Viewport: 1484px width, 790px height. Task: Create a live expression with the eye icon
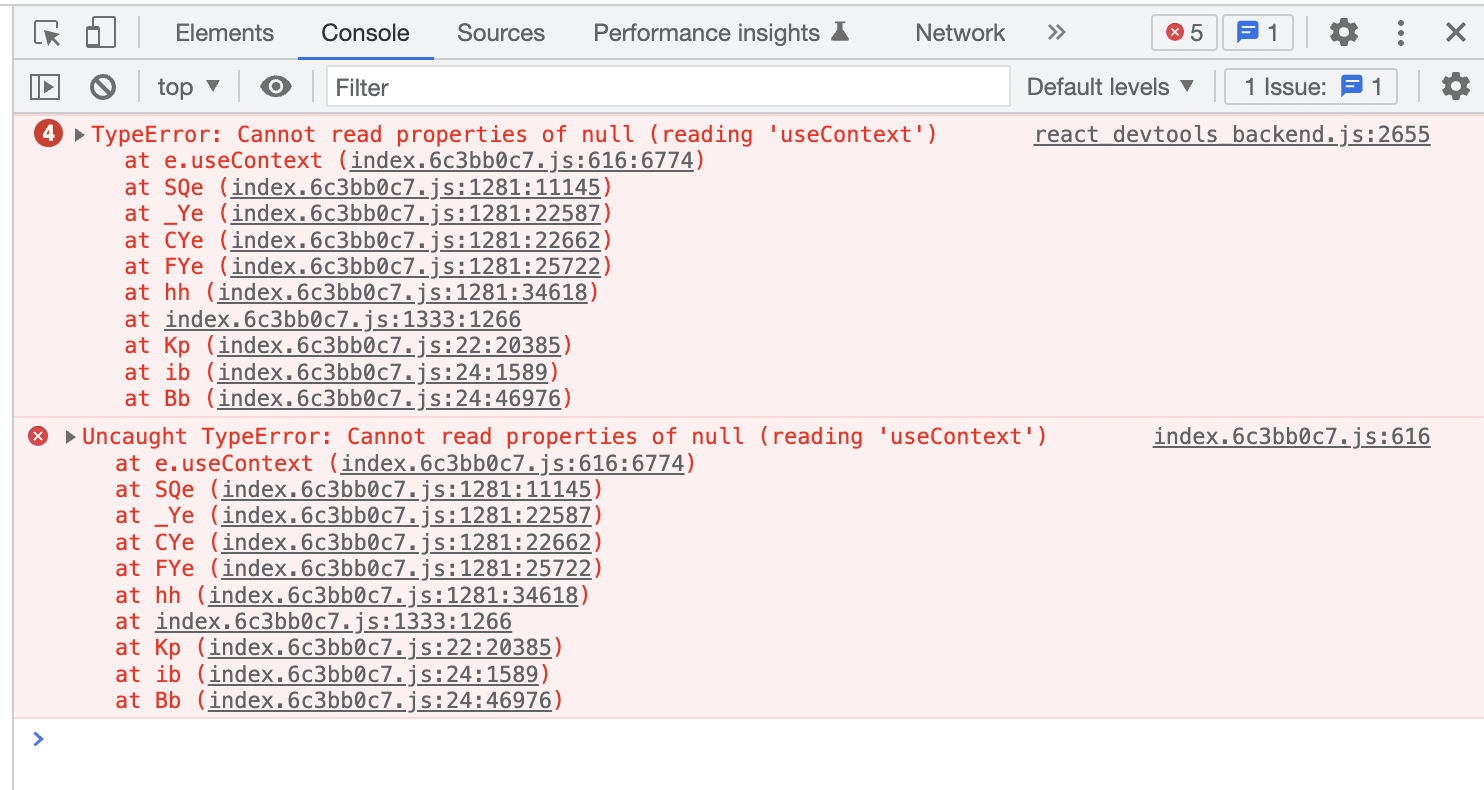[276, 87]
